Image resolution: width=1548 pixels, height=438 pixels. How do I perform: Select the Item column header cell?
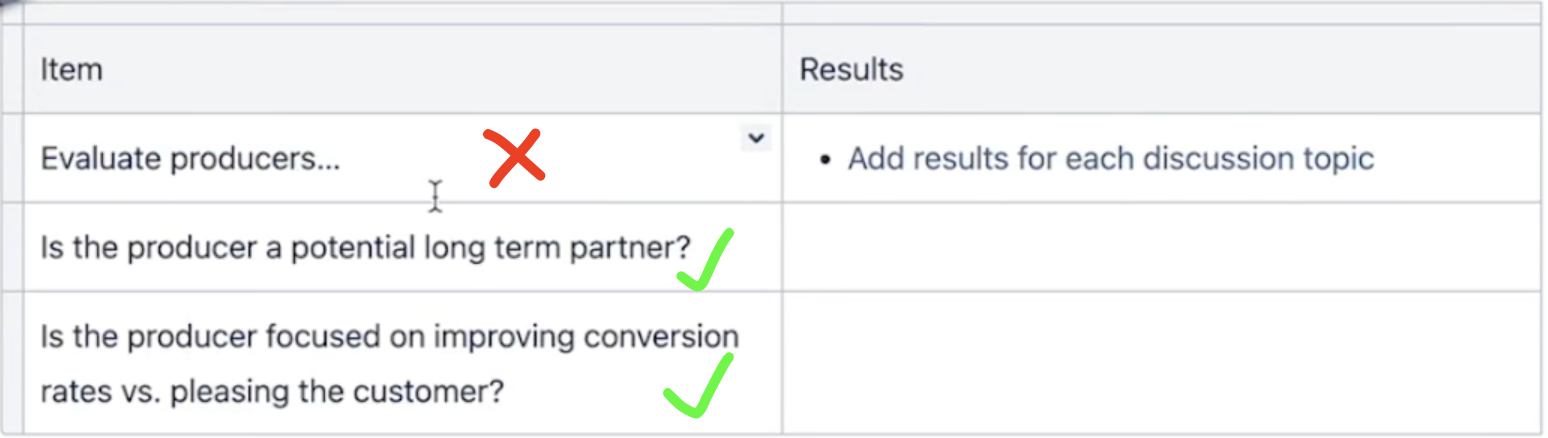pyautogui.click(x=403, y=69)
